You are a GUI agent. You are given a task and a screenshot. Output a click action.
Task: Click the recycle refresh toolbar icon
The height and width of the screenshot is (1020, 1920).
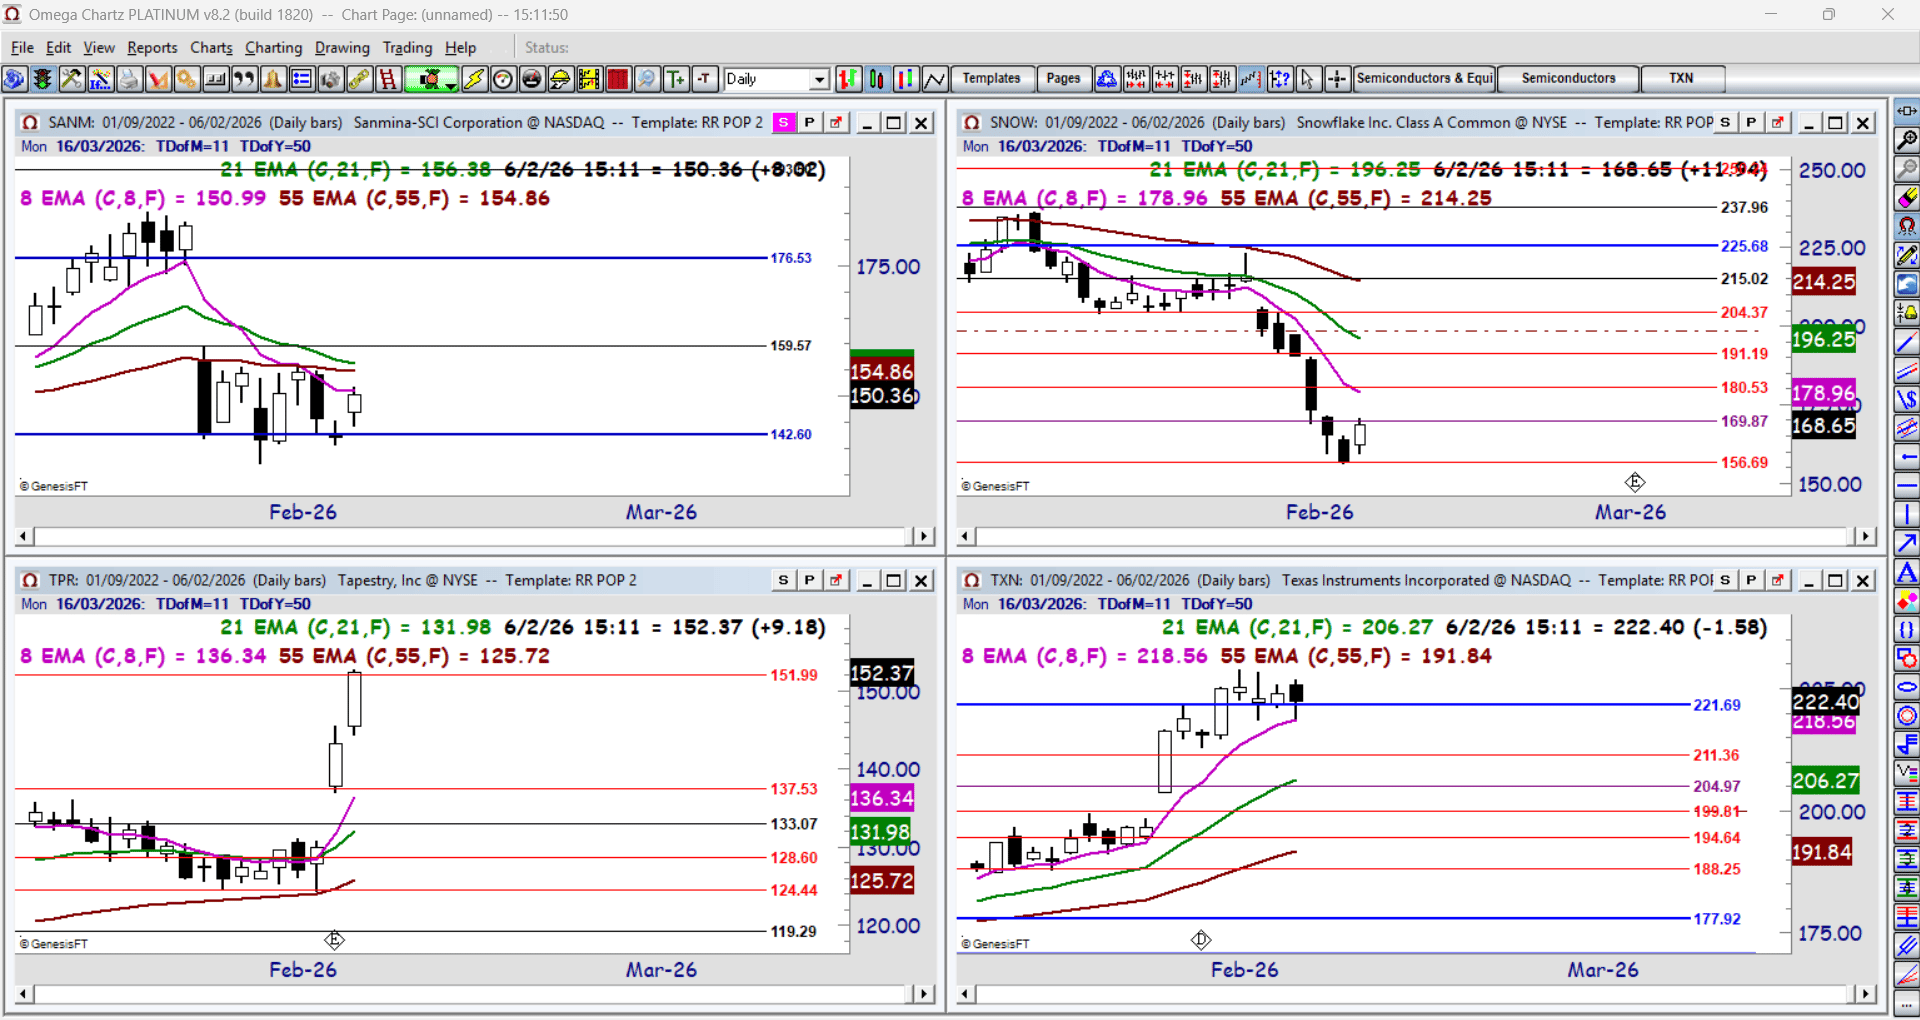point(1107,79)
